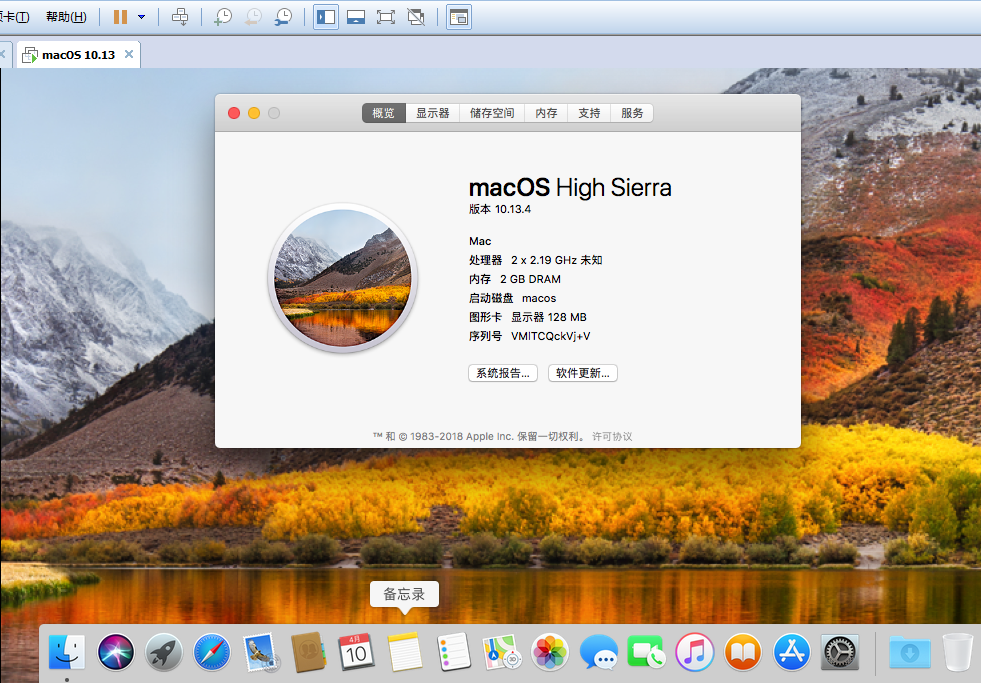Open App Store icon in Dock
Viewport: 981px width, 683px height.
791,652
